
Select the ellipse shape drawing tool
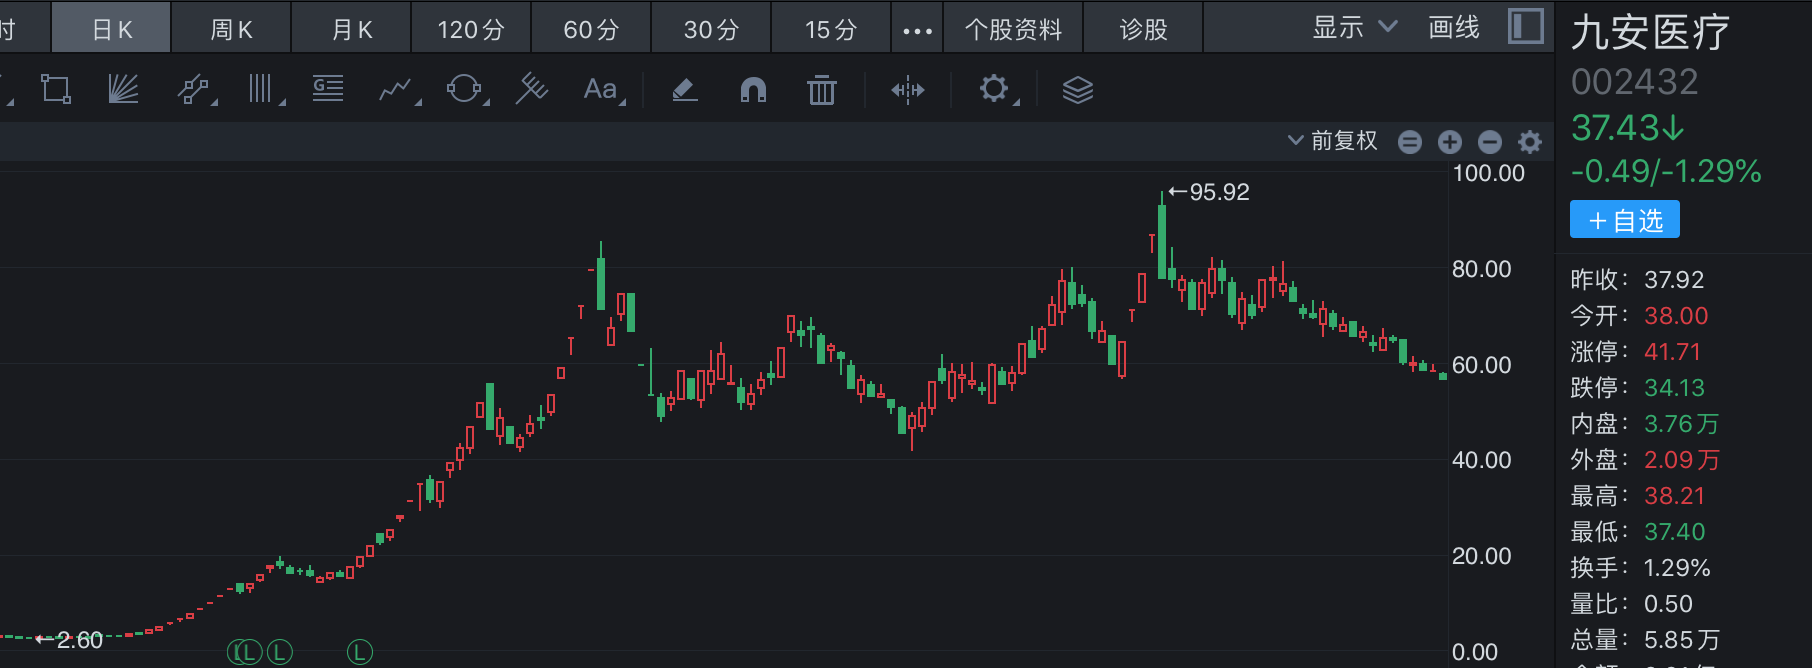tap(464, 90)
